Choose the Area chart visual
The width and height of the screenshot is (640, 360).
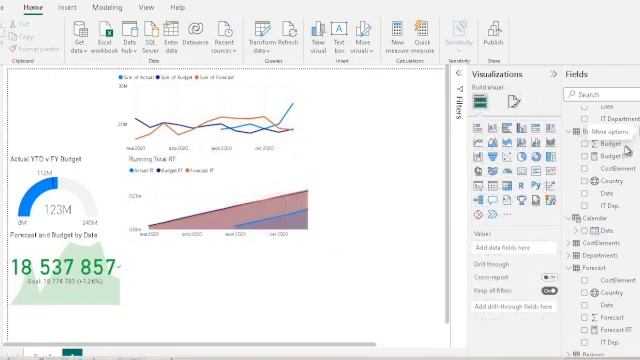[x=493, y=142]
